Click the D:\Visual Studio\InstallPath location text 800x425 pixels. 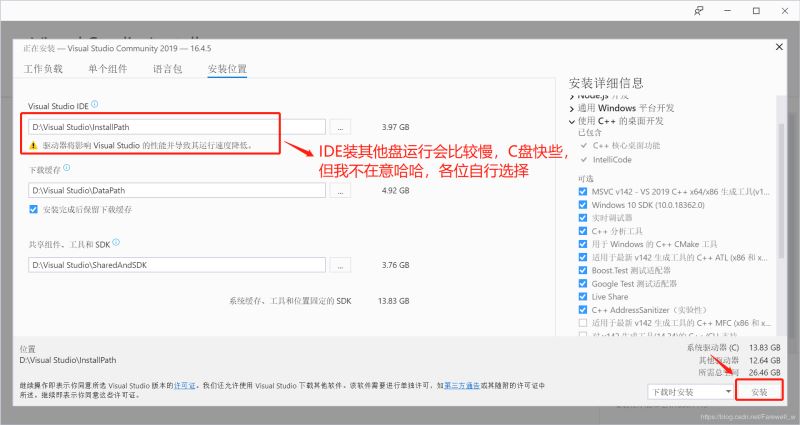click(68, 360)
